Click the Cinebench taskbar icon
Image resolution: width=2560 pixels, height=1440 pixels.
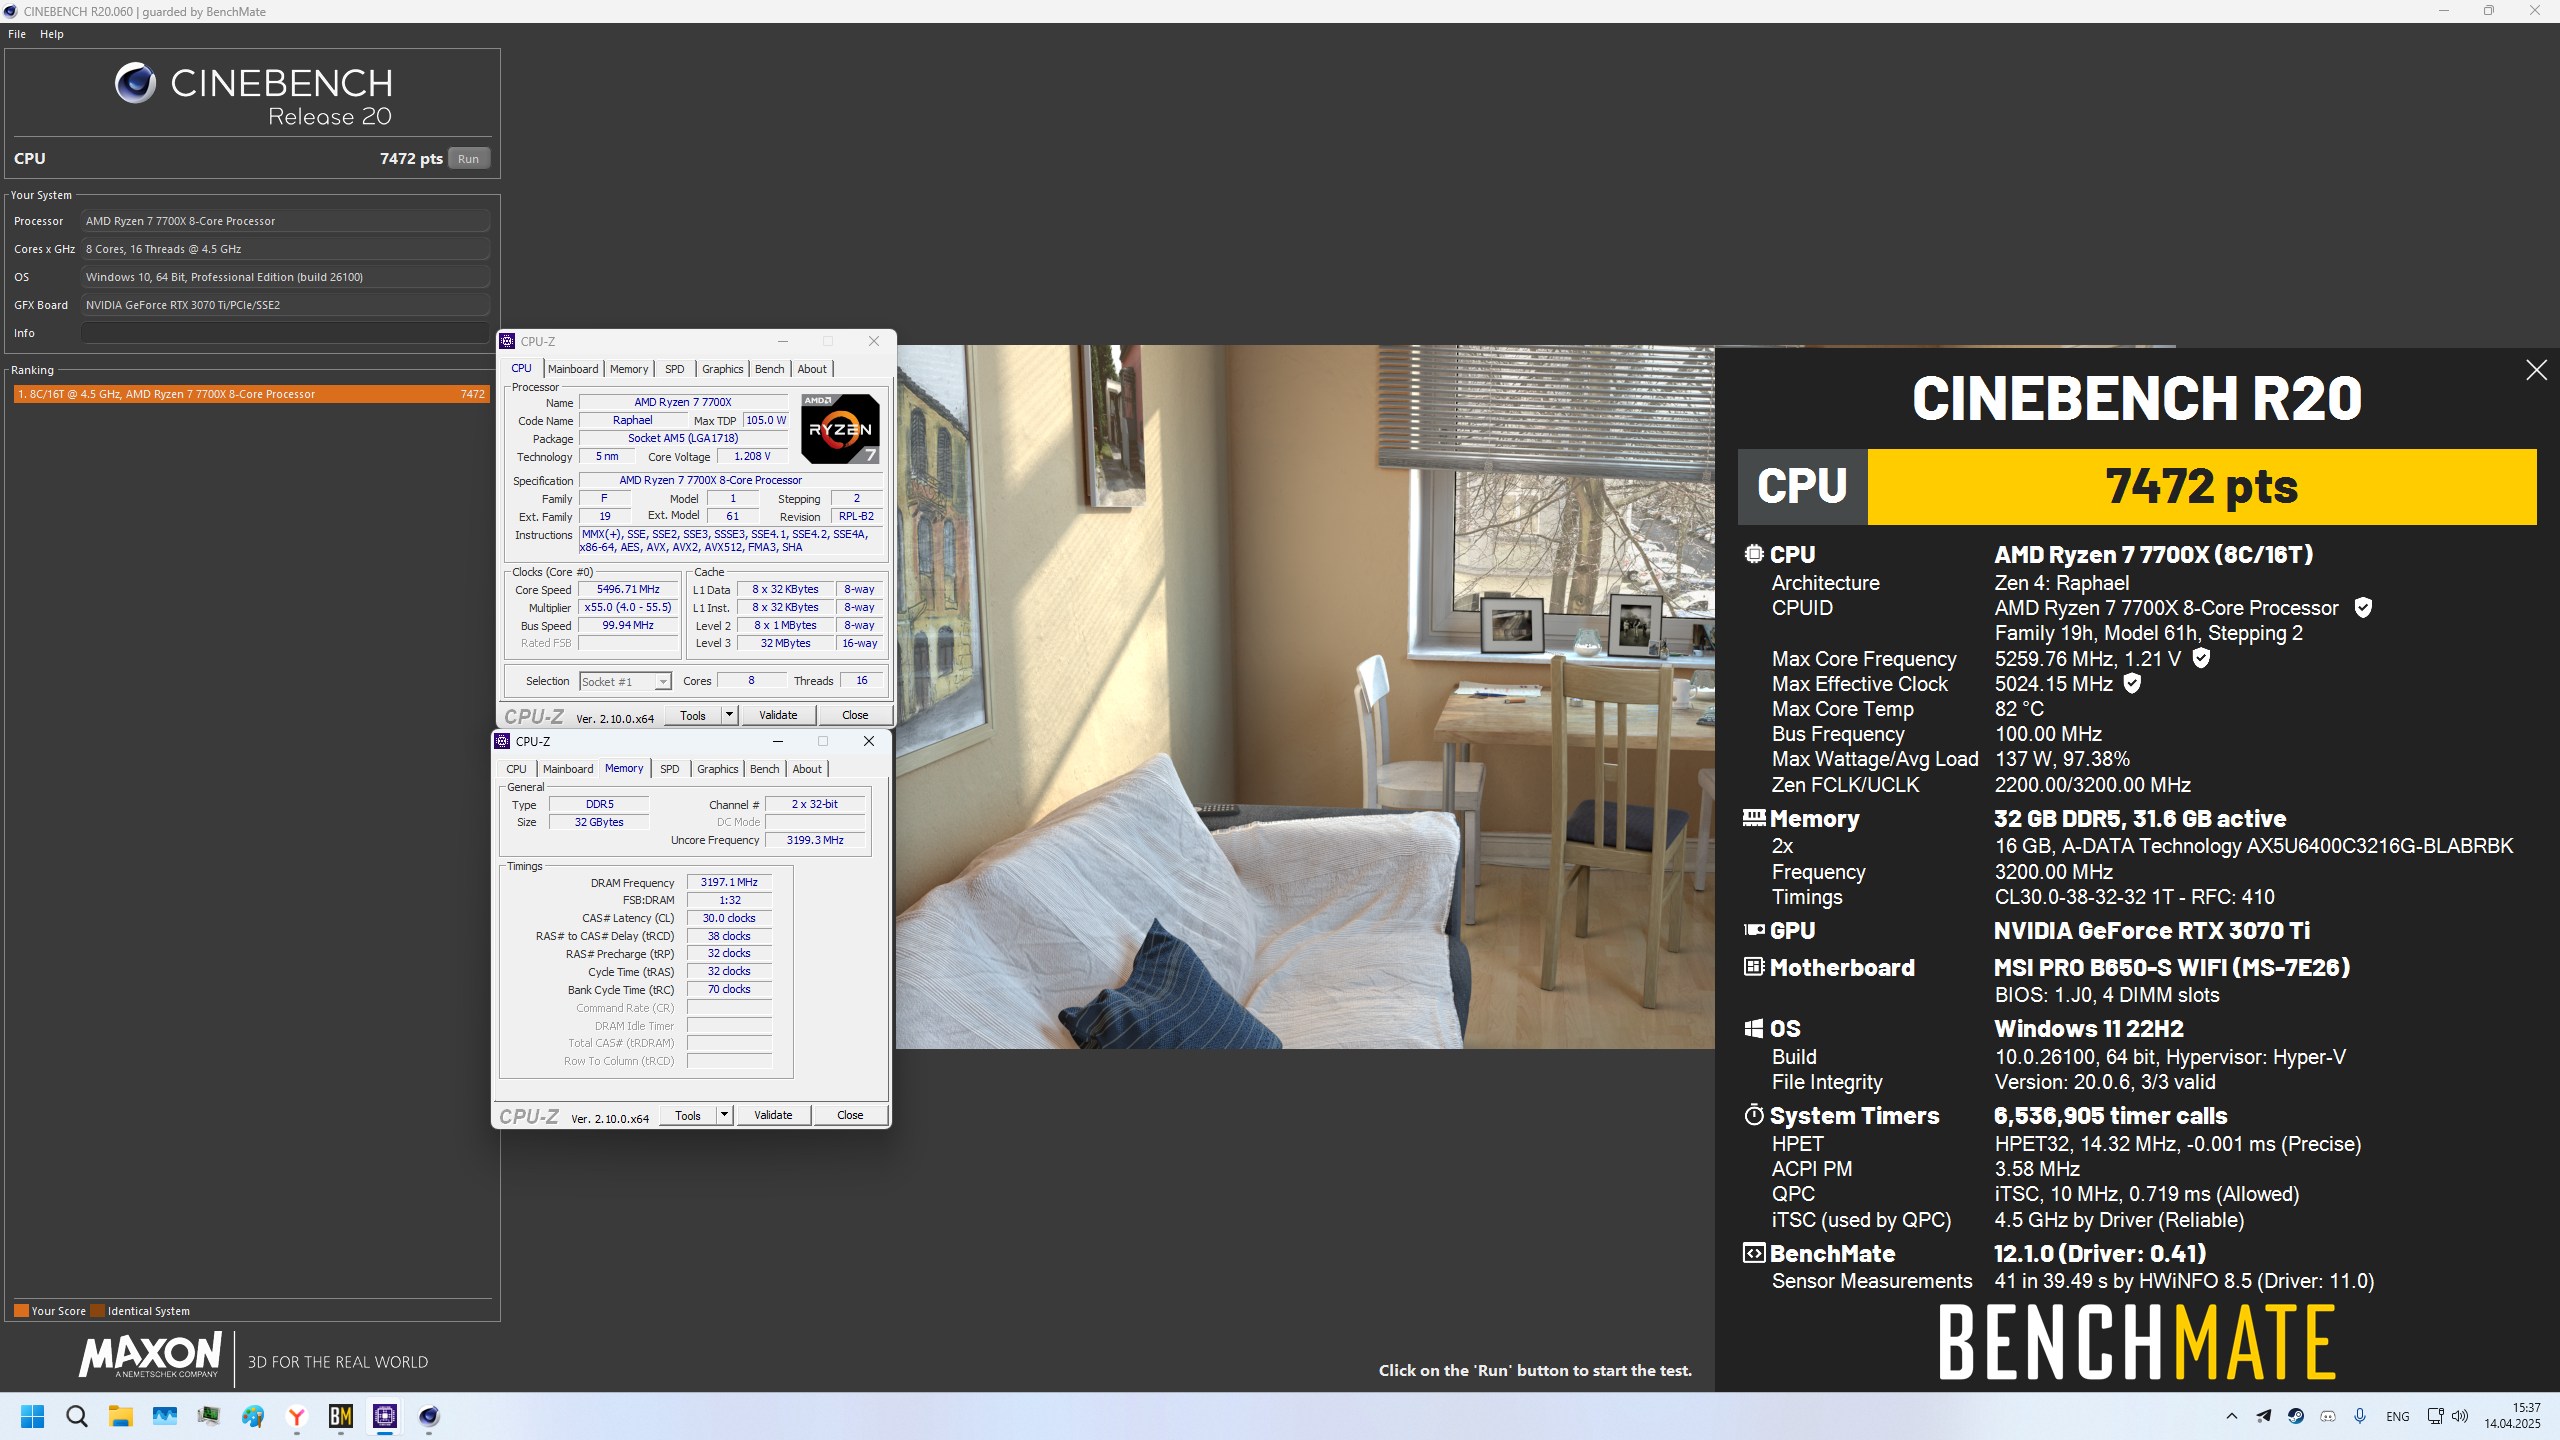pos(429,1416)
